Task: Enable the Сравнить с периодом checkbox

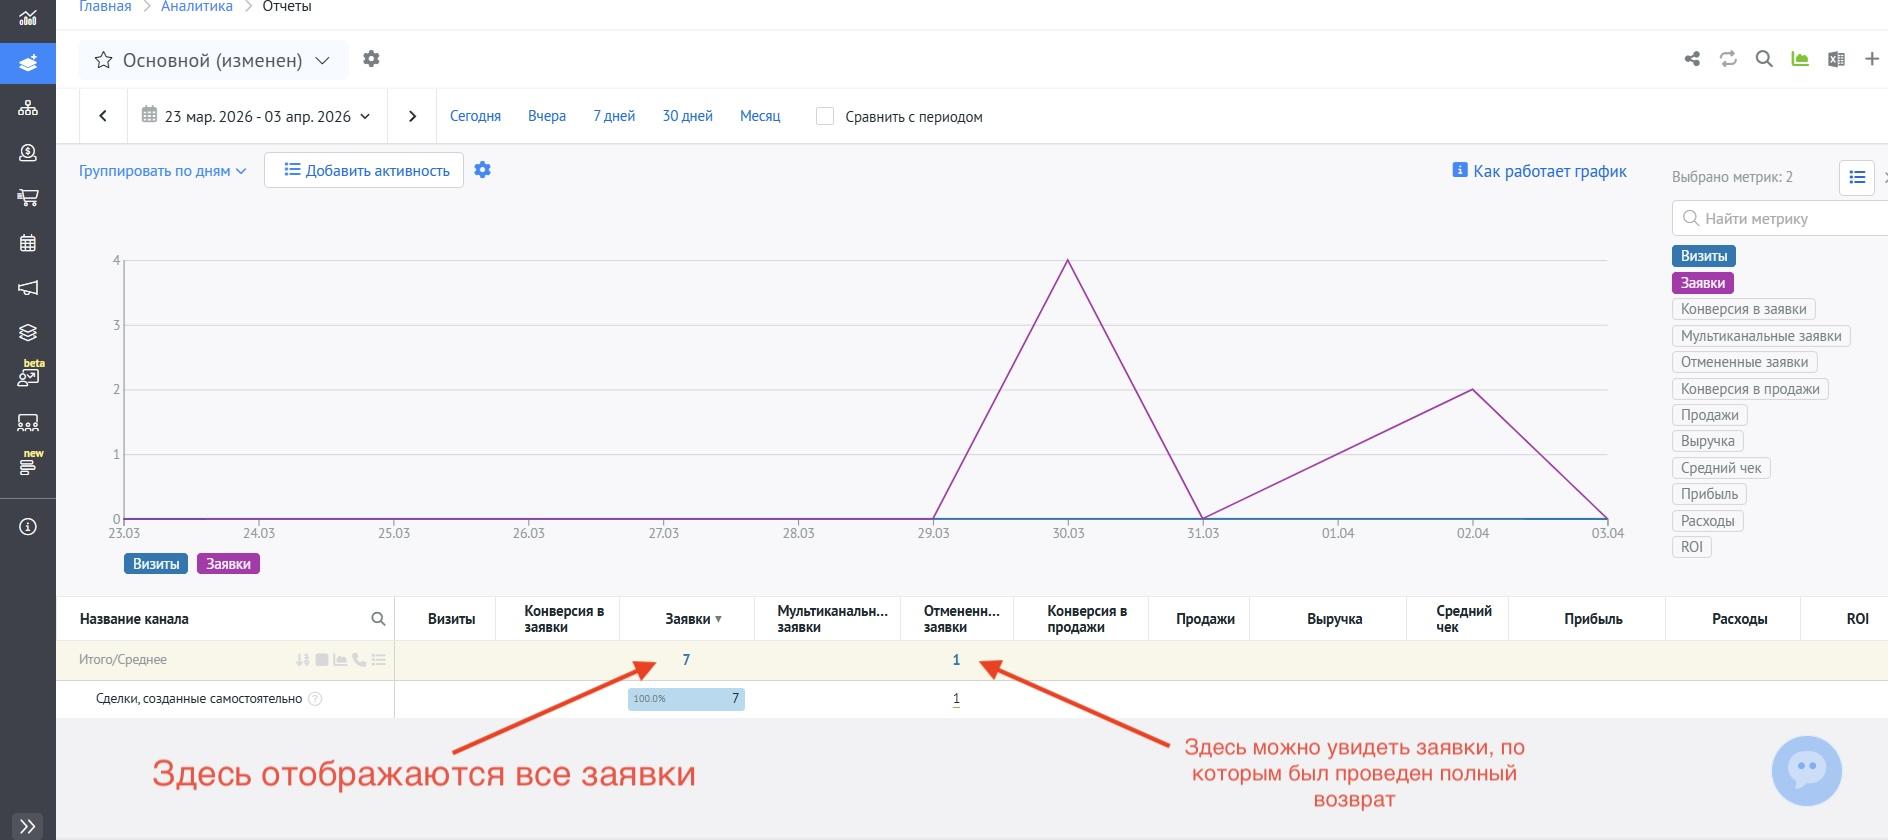Action: [825, 116]
